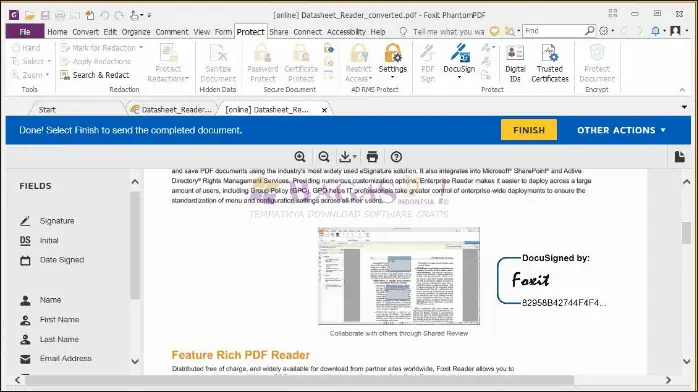Click the DocuSigned by Foxit signature
698x392 pixels.
pos(552,280)
